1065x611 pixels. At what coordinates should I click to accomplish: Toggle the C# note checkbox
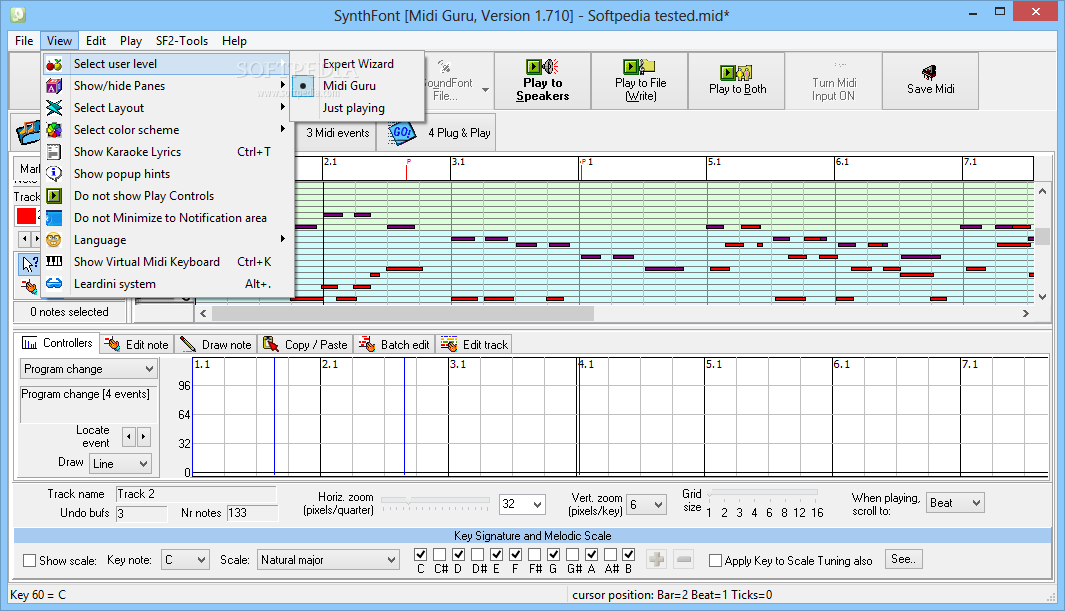[439, 555]
